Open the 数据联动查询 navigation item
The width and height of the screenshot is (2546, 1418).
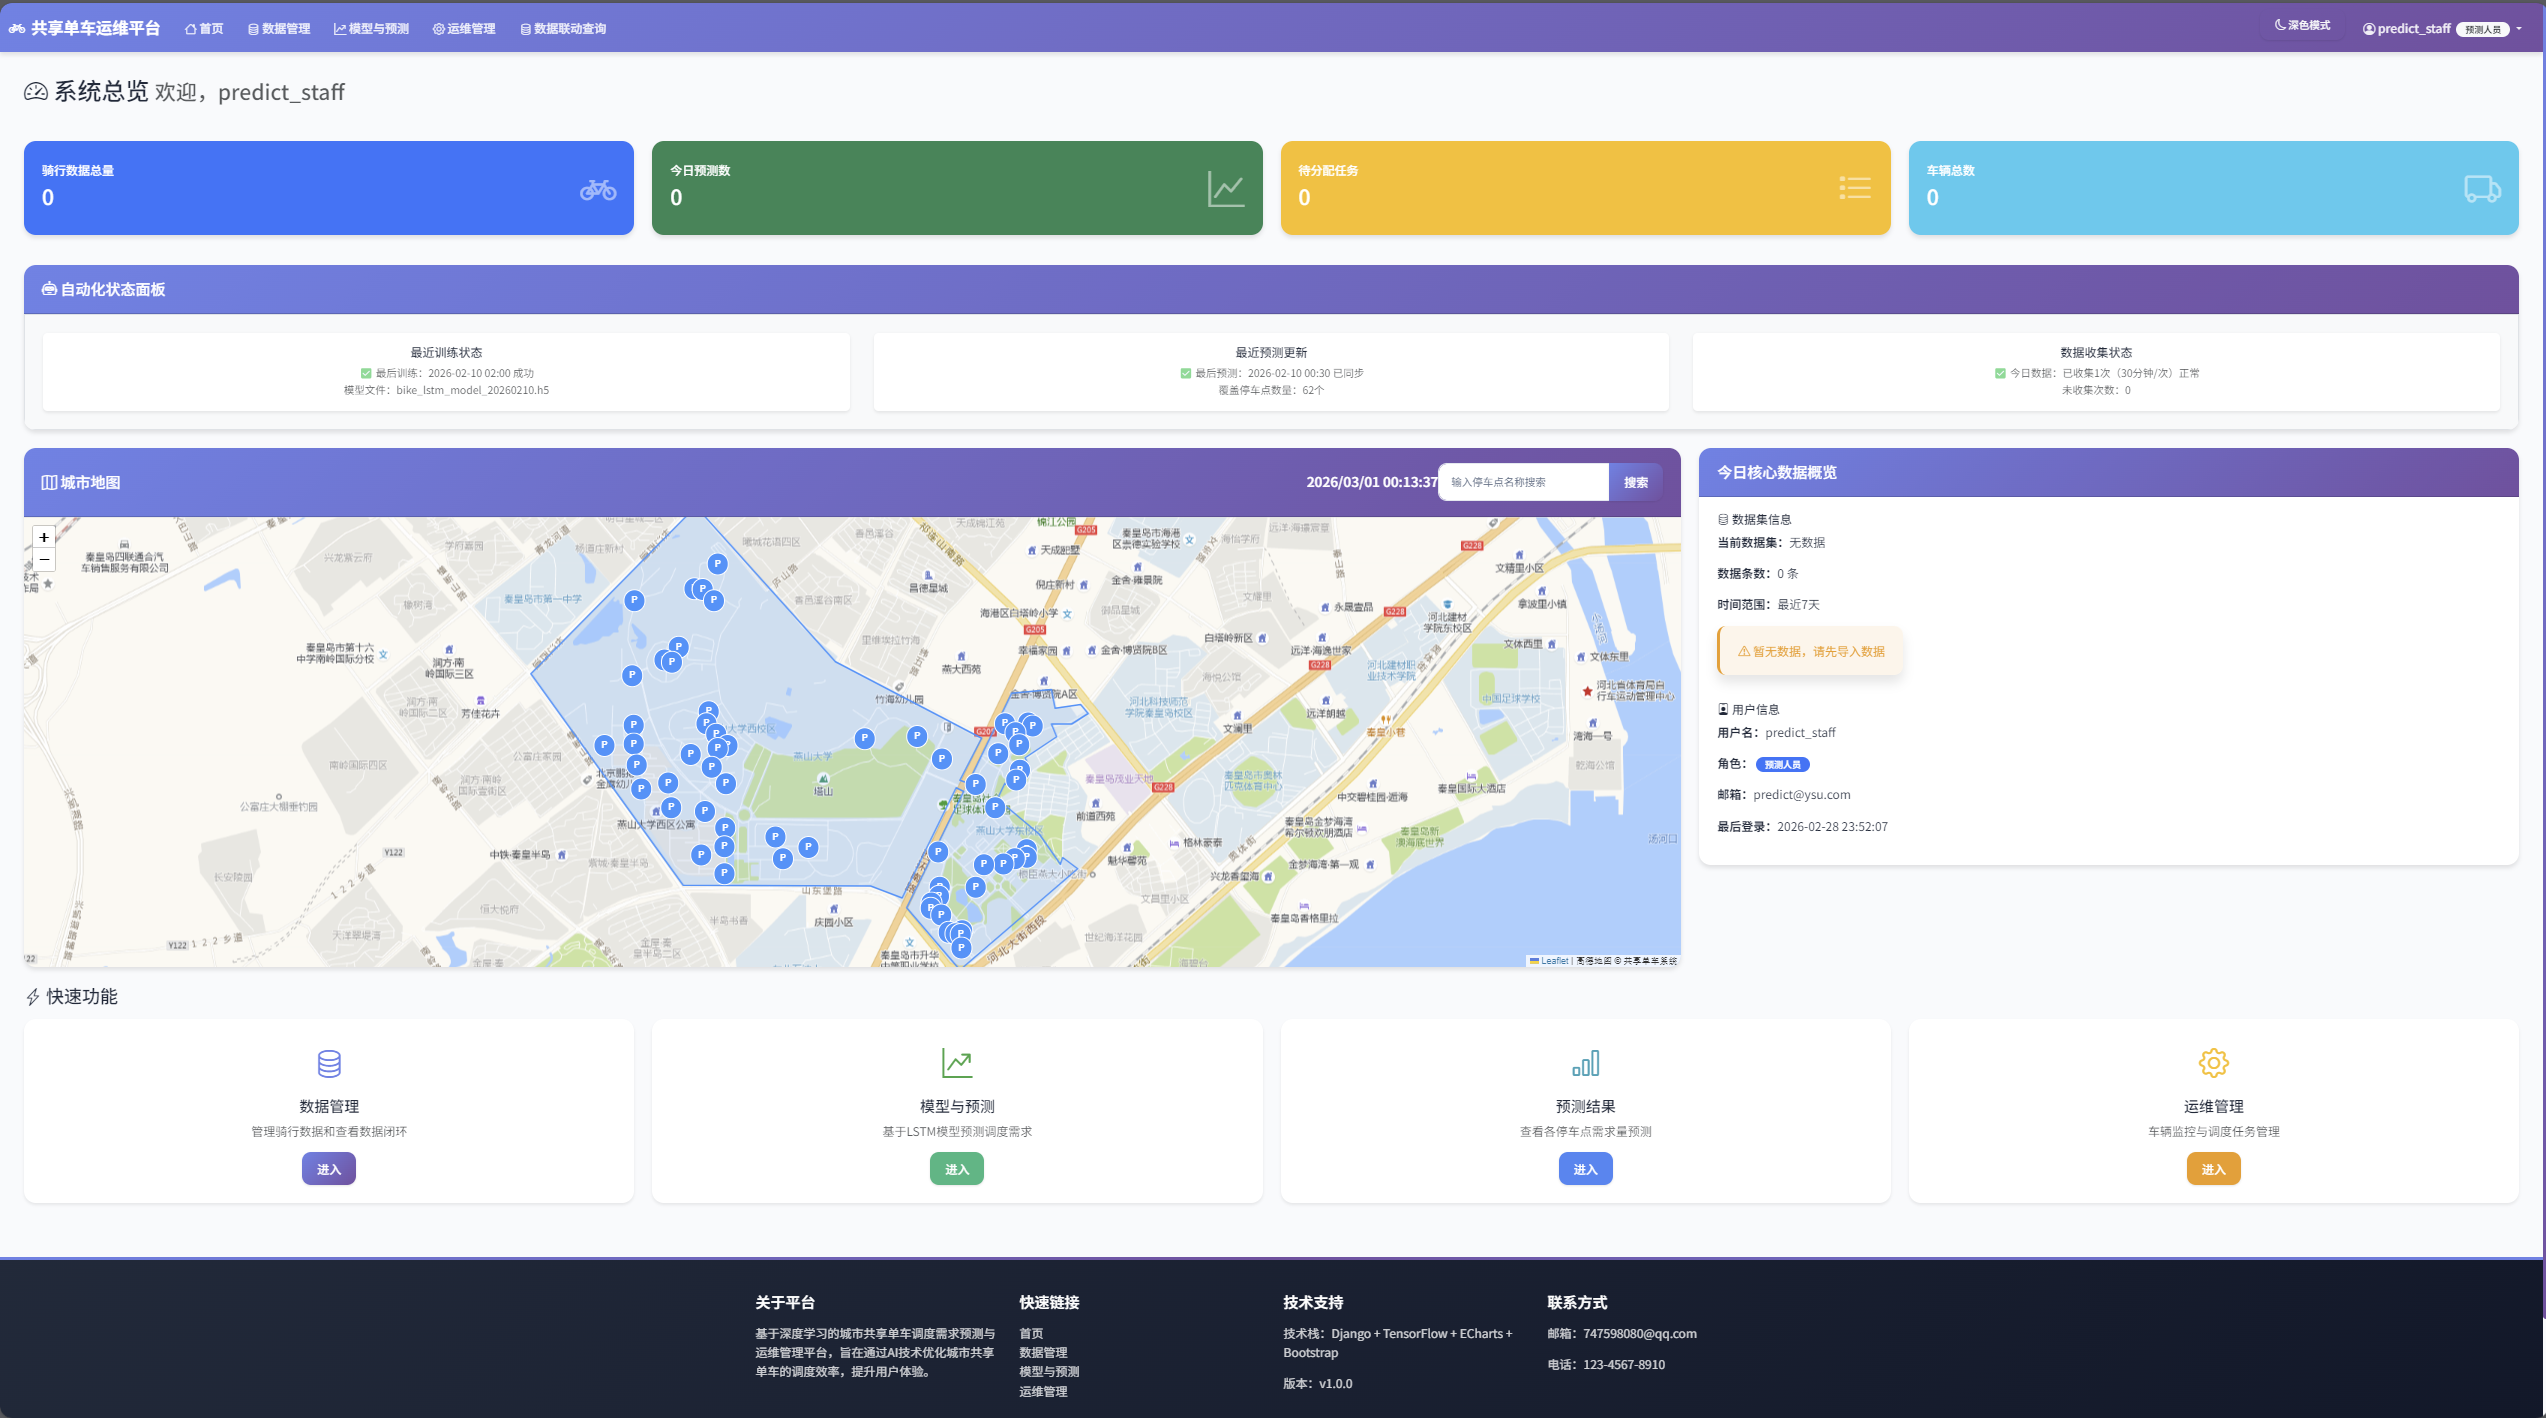click(x=563, y=29)
